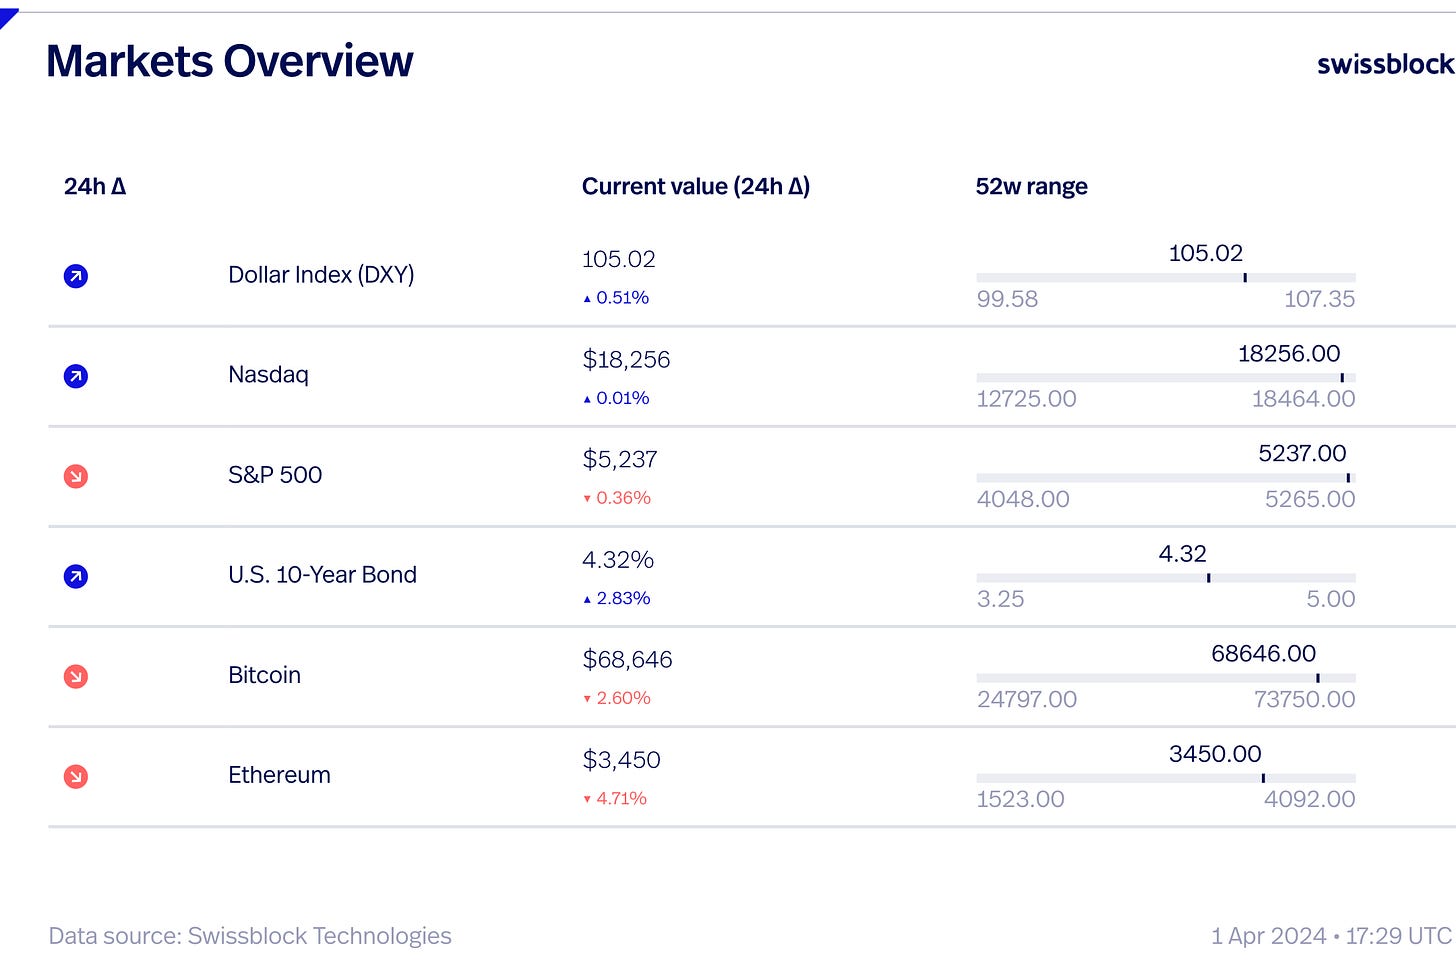1456x971 pixels.
Task: Click the 18256.00 marker label above Nasdaq range
Action: click(1289, 353)
